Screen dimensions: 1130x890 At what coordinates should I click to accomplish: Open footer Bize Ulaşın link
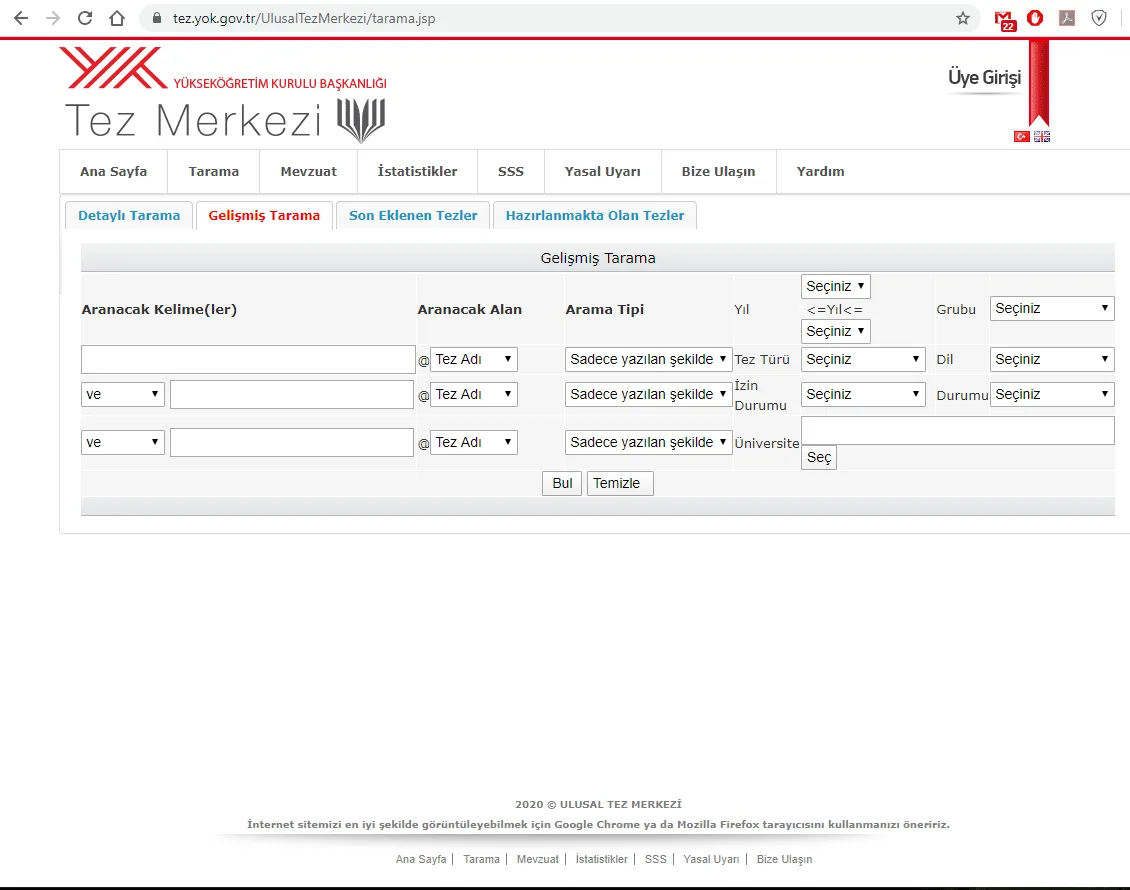click(784, 859)
